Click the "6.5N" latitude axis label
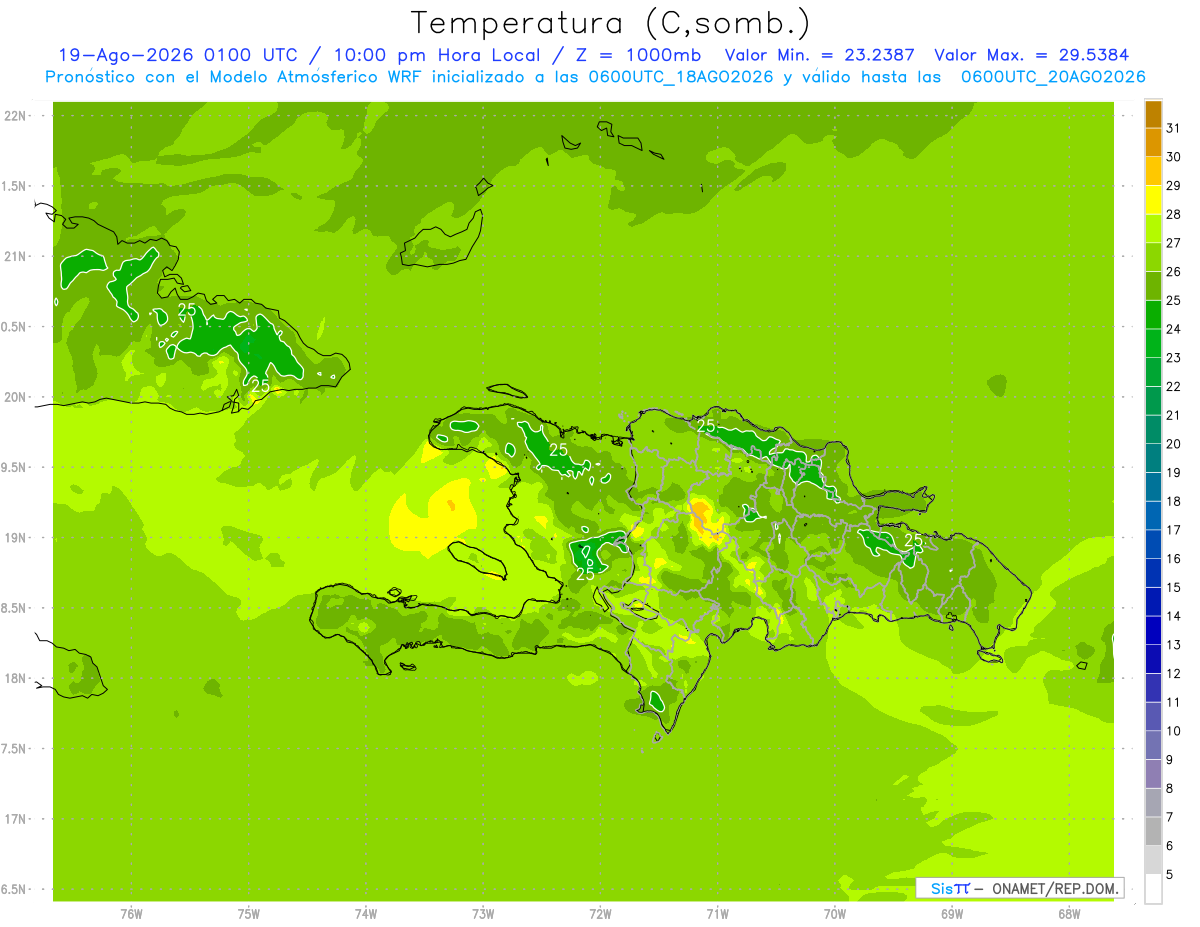The image size is (1200, 927). click(x=15, y=889)
